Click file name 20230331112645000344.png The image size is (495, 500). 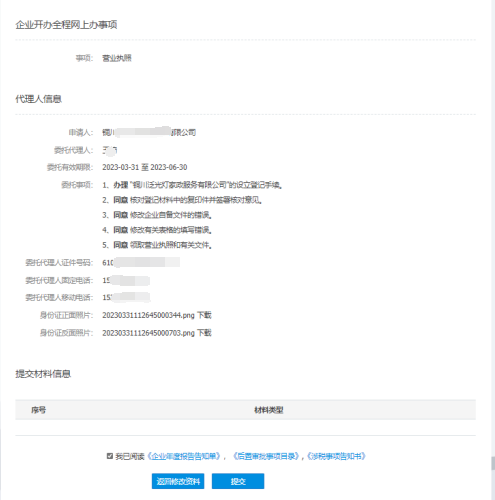pyautogui.click(x=148, y=315)
